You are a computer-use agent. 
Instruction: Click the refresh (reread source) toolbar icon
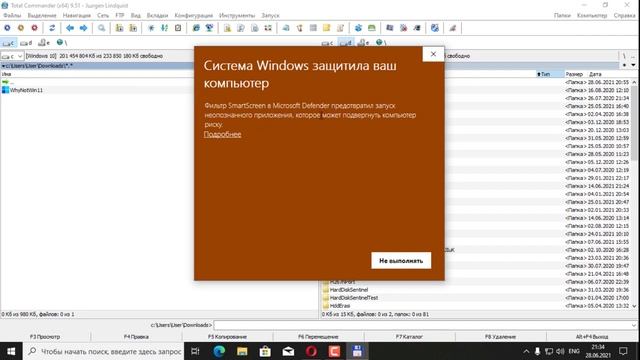pyautogui.click(x=52, y=28)
